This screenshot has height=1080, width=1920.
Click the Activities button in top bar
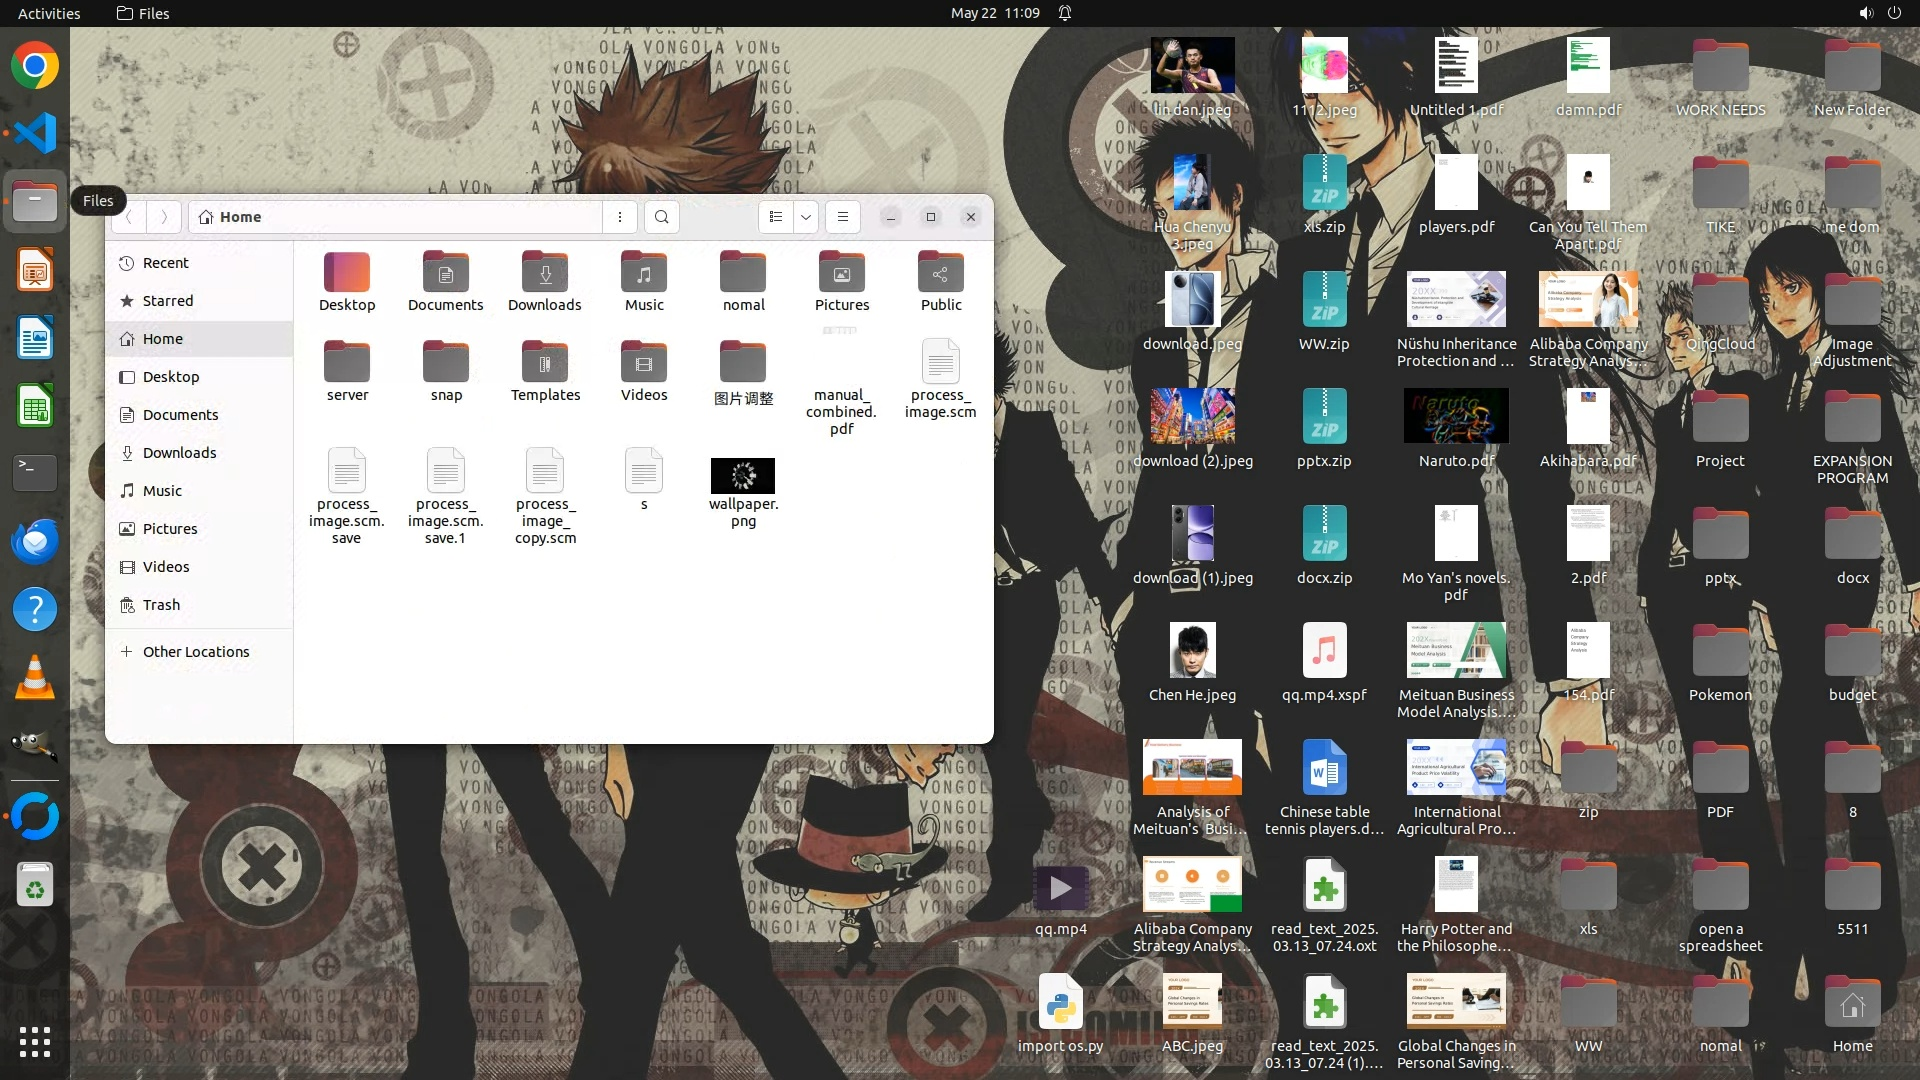click(x=49, y=13)
